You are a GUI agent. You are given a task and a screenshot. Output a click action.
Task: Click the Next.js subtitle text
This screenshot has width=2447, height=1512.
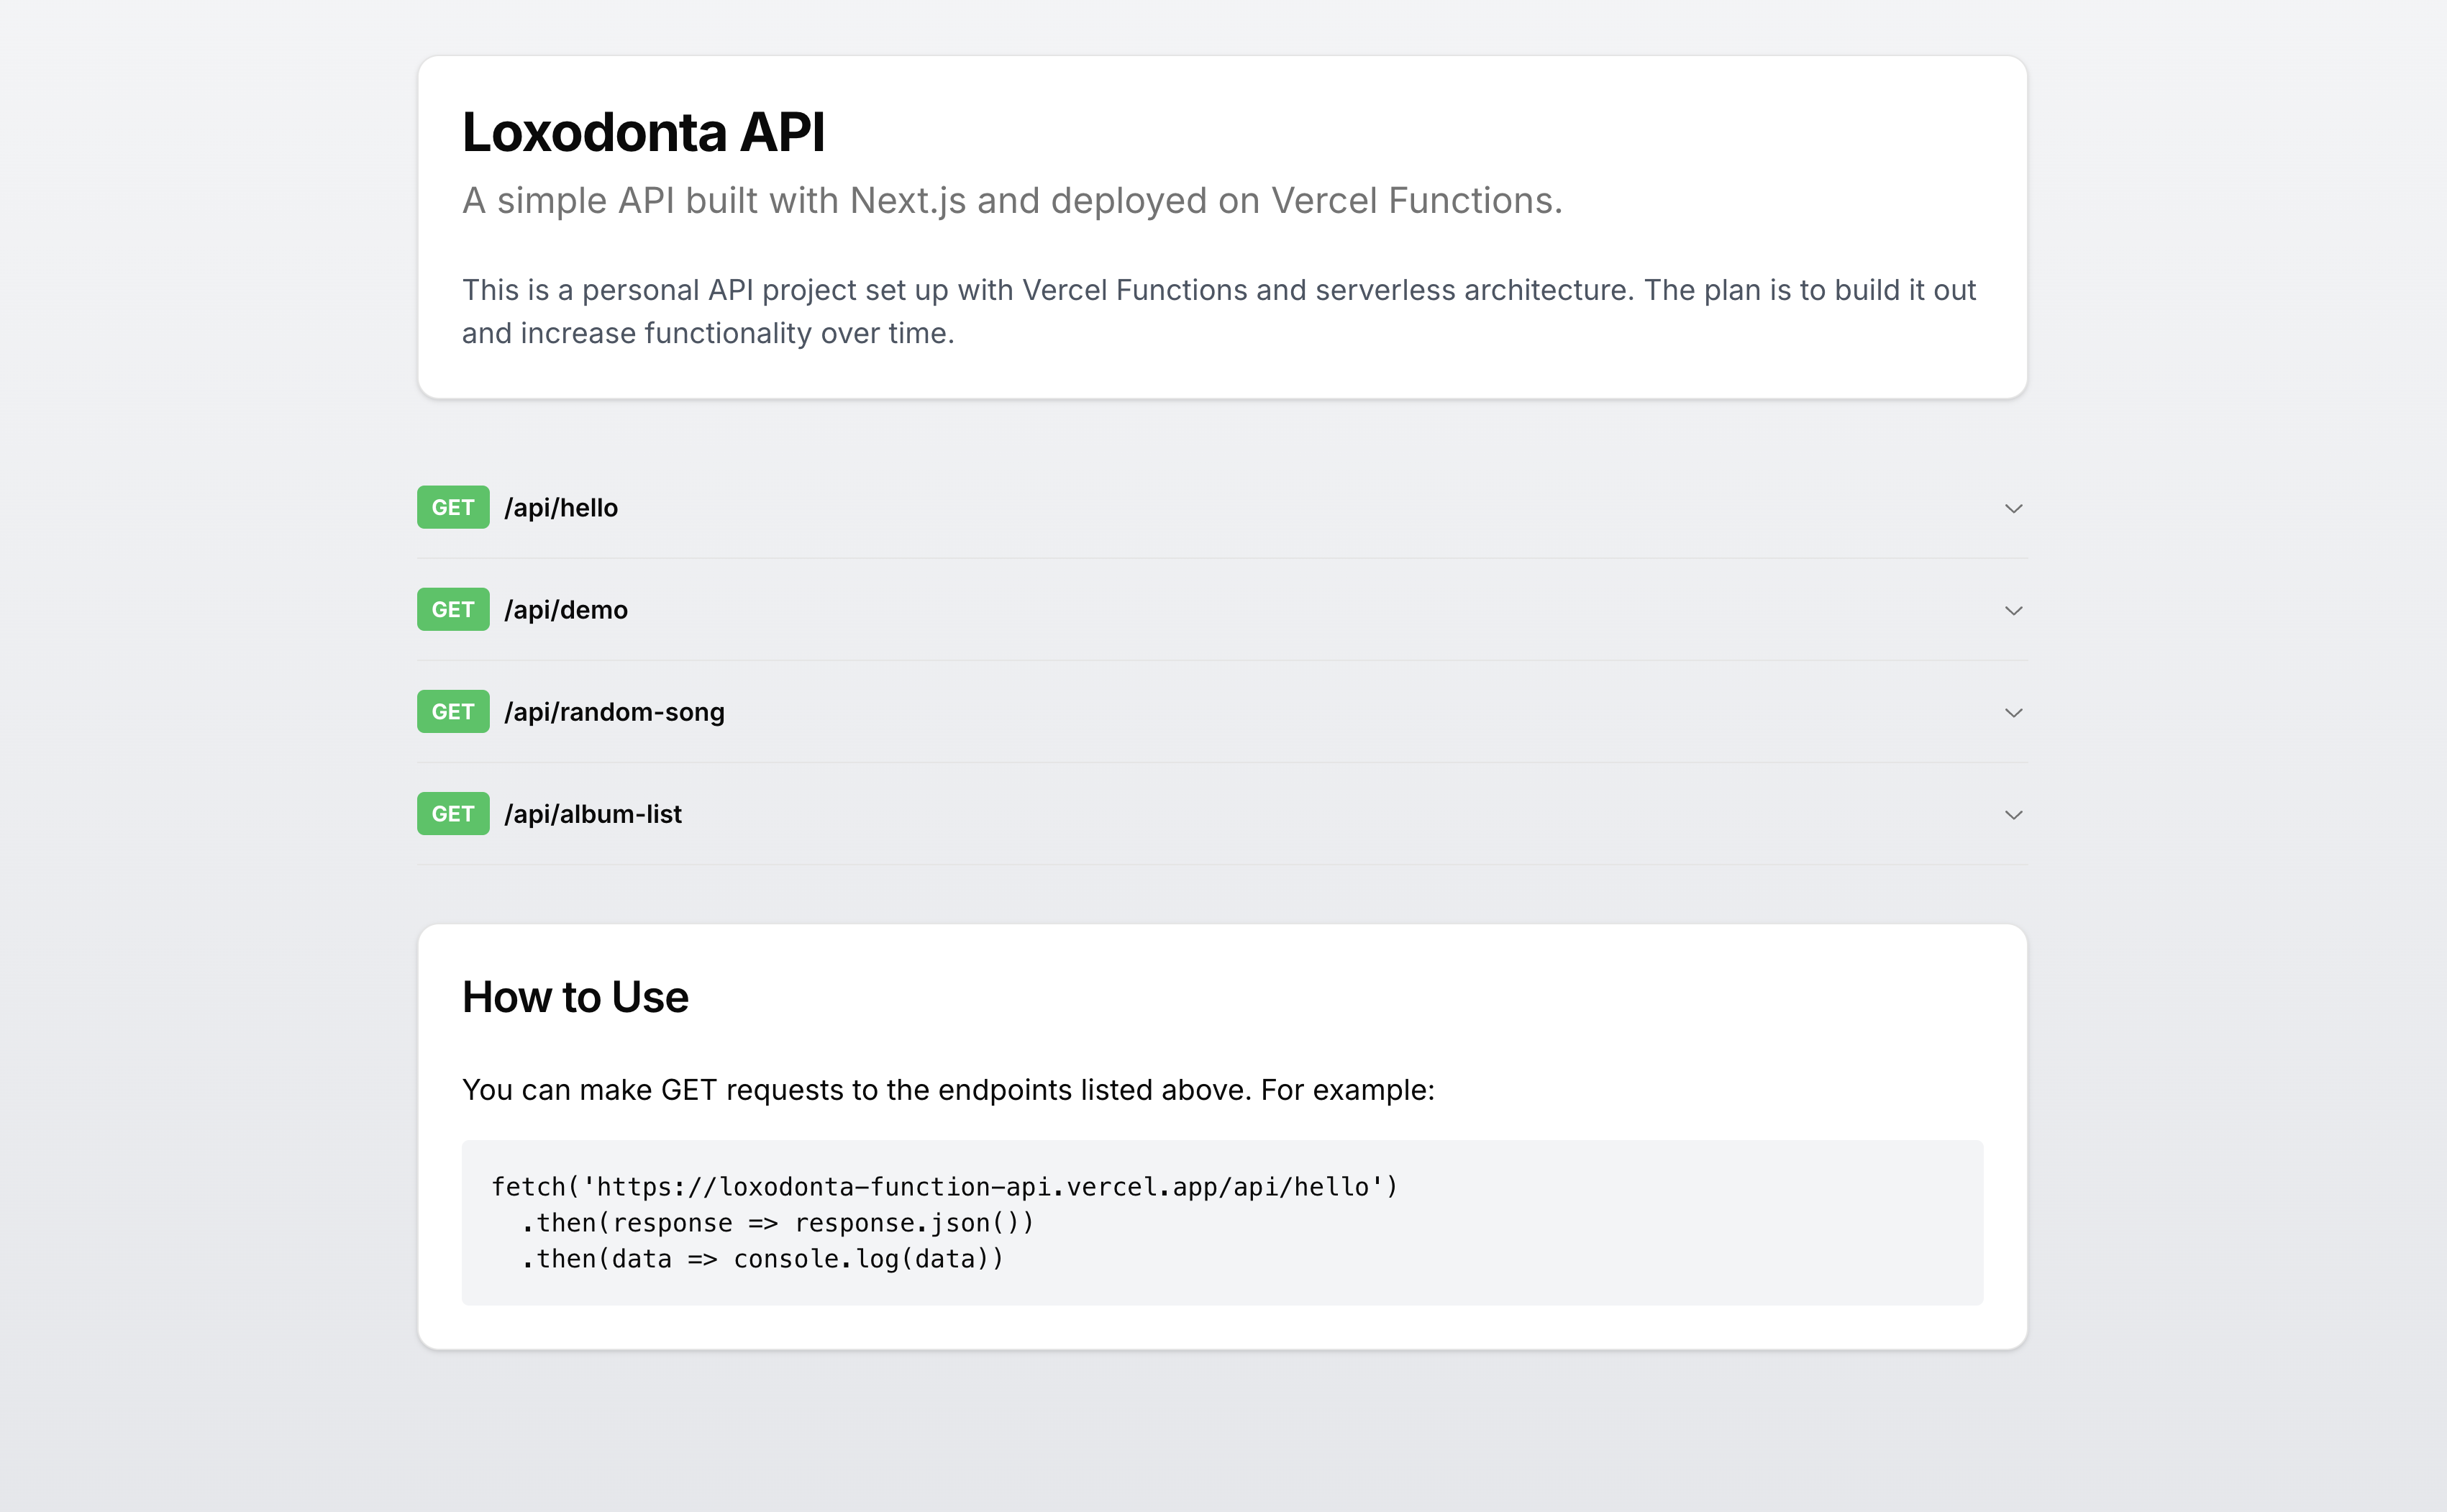(1011, 201)
